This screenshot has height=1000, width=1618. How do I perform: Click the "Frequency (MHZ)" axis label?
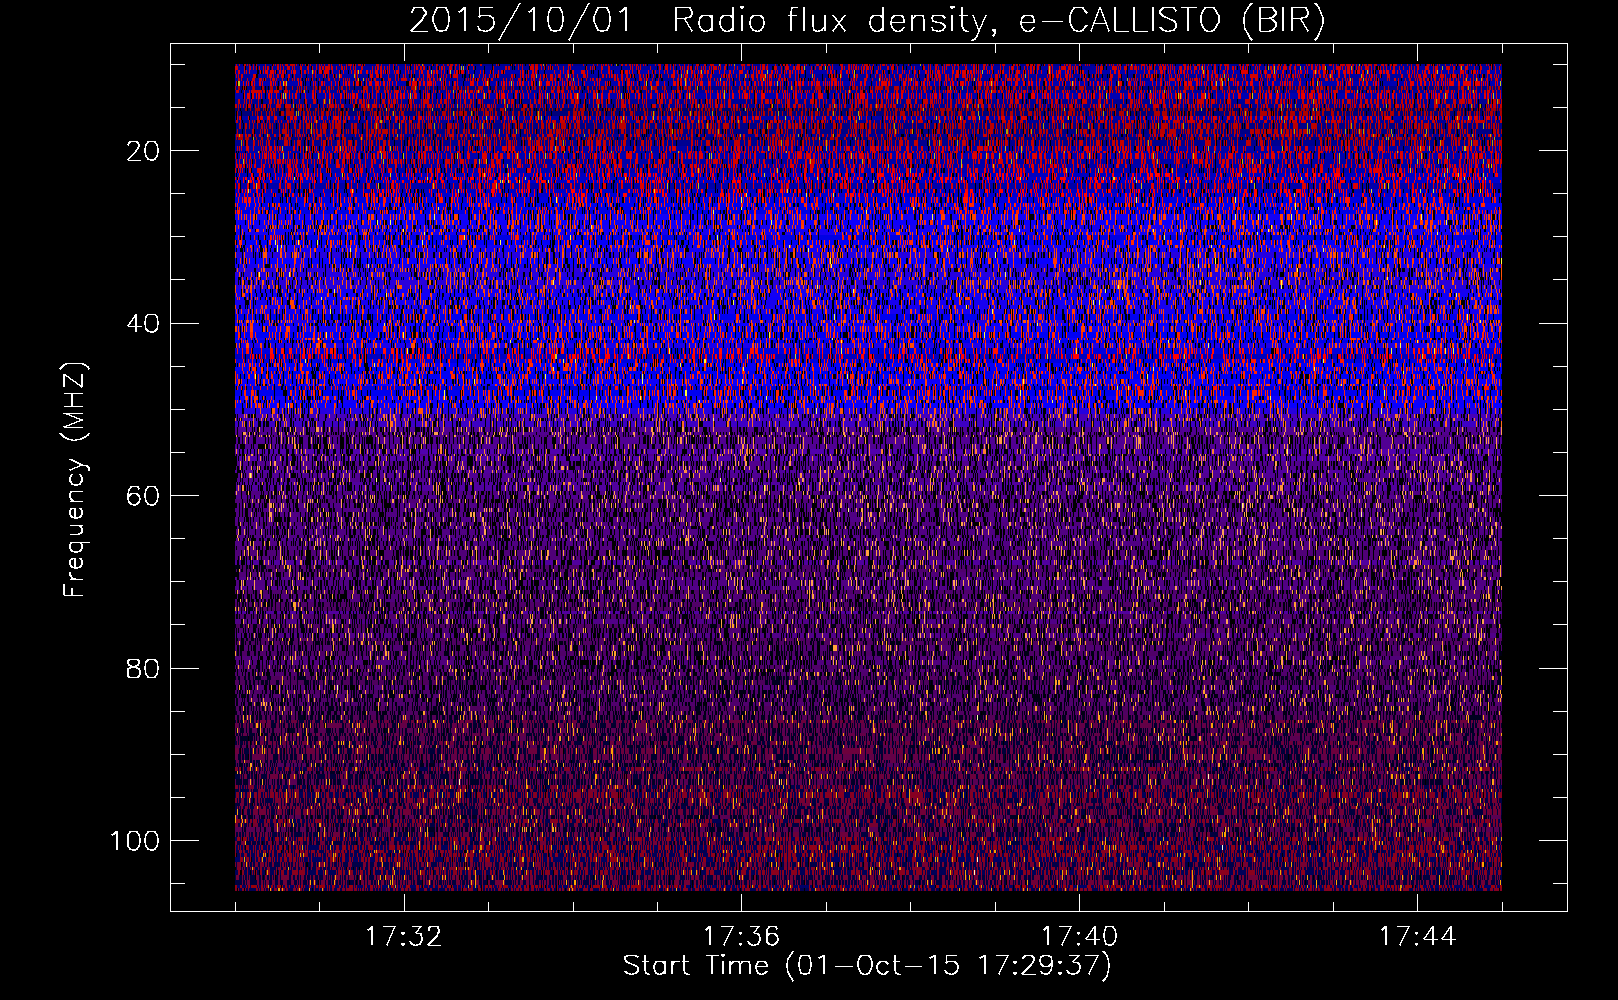(75, 479)
